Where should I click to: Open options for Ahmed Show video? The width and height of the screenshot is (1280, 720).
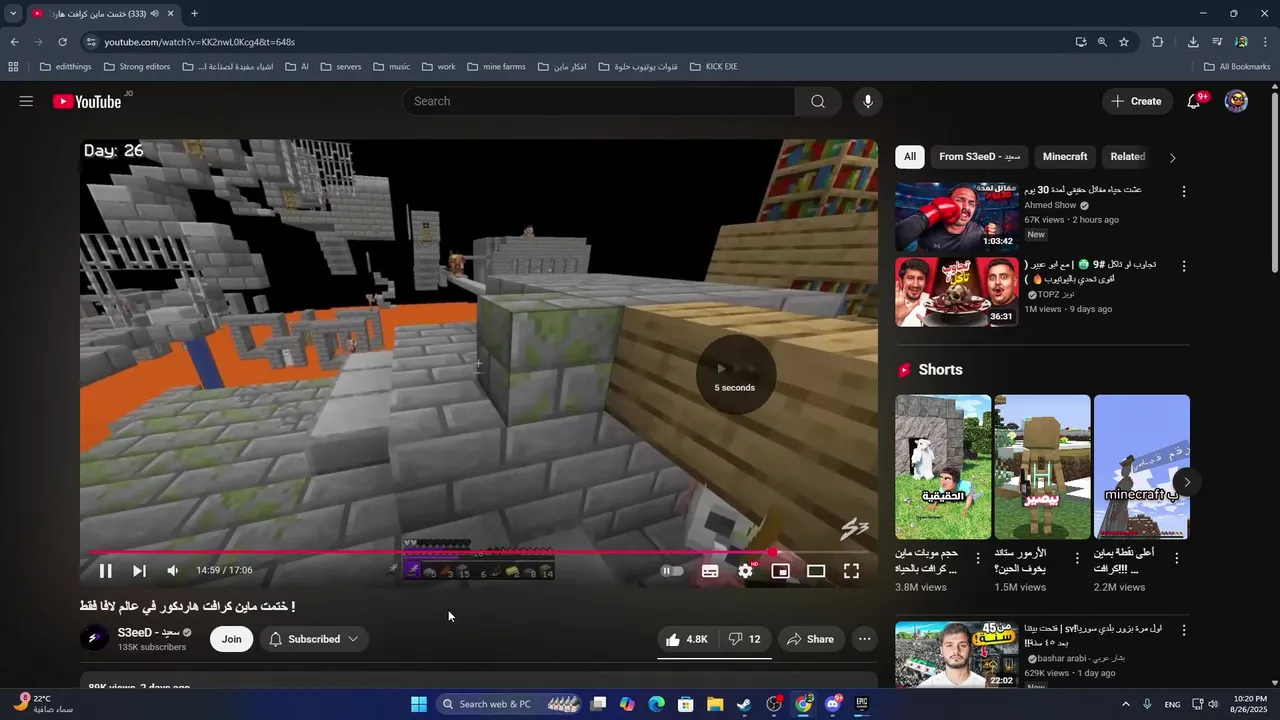tap(1184, 191)
